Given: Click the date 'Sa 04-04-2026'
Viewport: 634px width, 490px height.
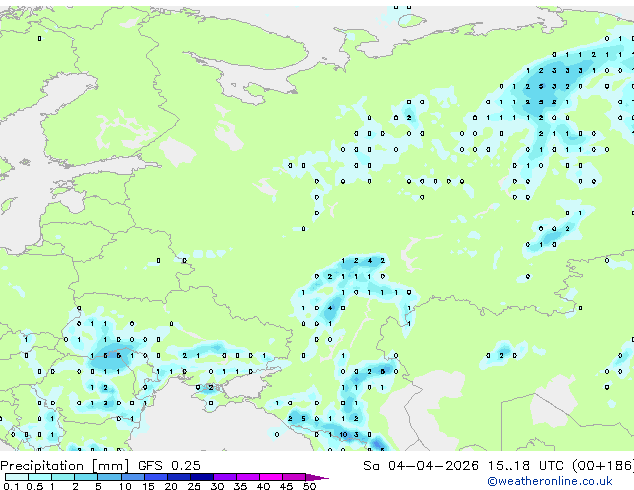Looking at the screenshot, I should coord(421,466).
